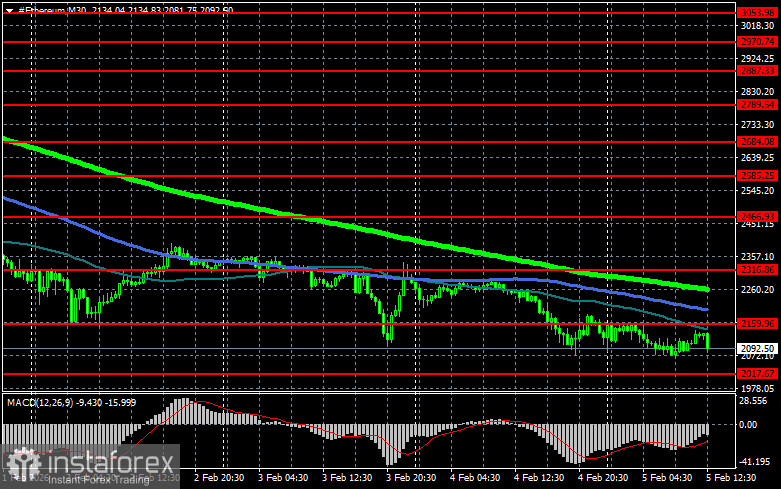Click the 4 Feb 20:30 time label

(x=603, y=478)
